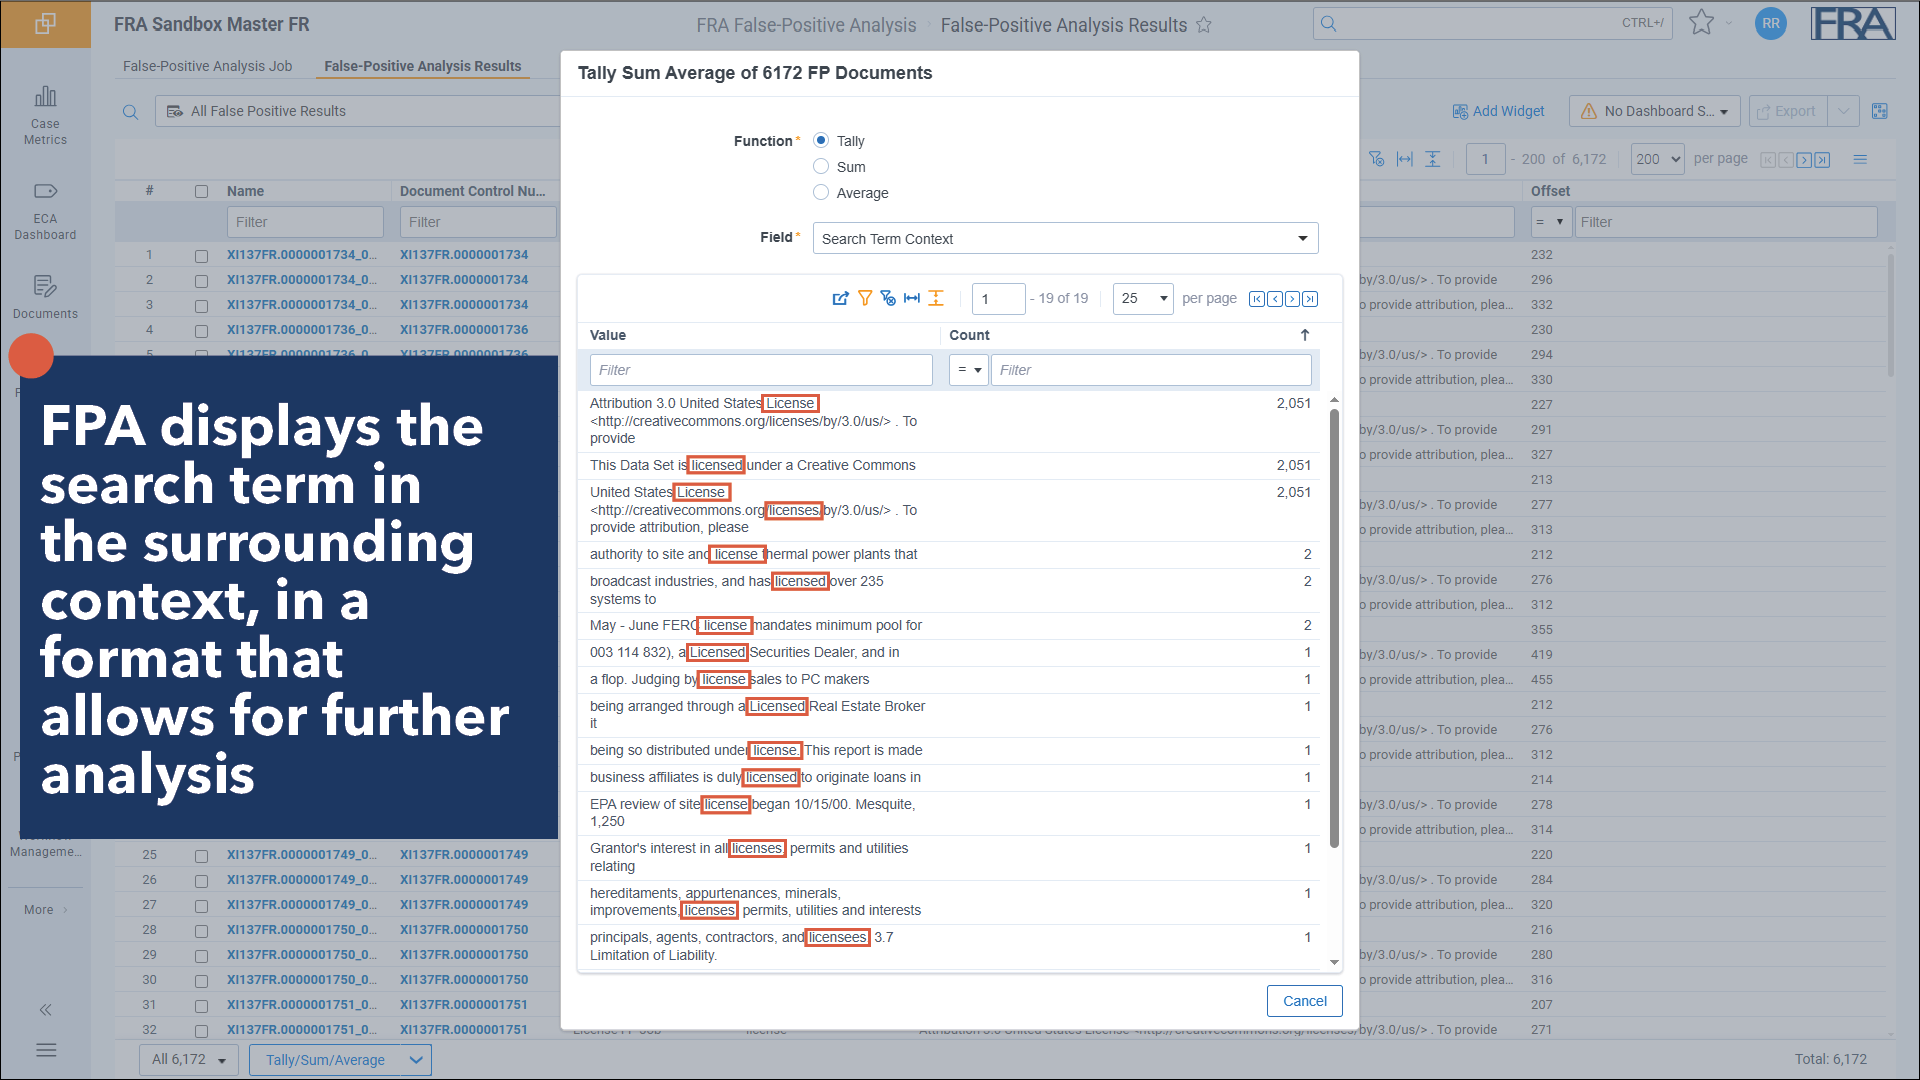
Task: Click the global search box at top
Action: 1493,24
